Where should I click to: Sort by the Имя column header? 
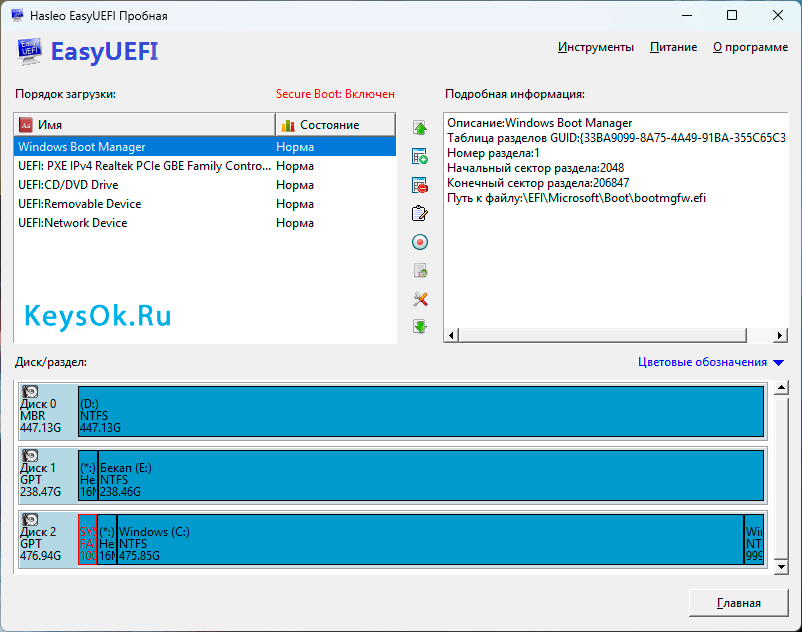(145, 125)
